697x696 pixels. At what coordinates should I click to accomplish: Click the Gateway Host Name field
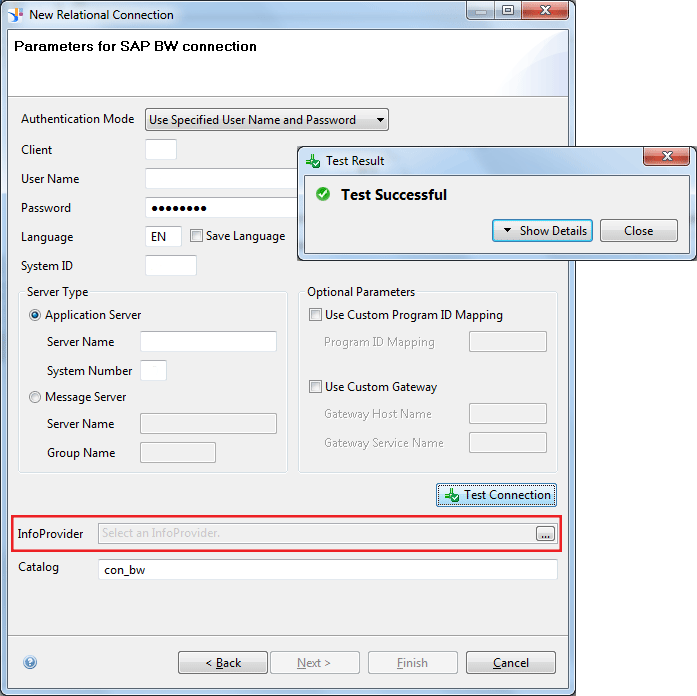(508, 414)
